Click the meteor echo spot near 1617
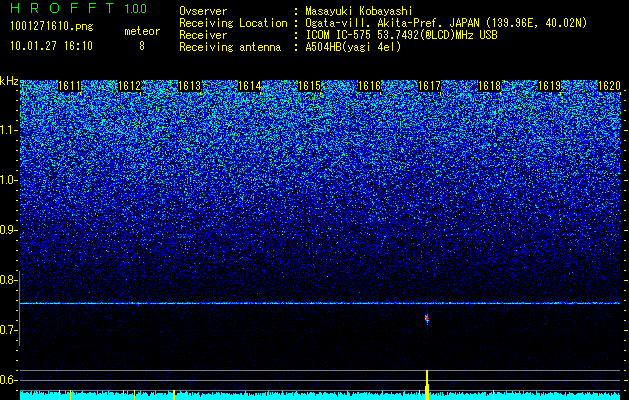The width and height of the screenshot is (629, 400). (427, 319)
